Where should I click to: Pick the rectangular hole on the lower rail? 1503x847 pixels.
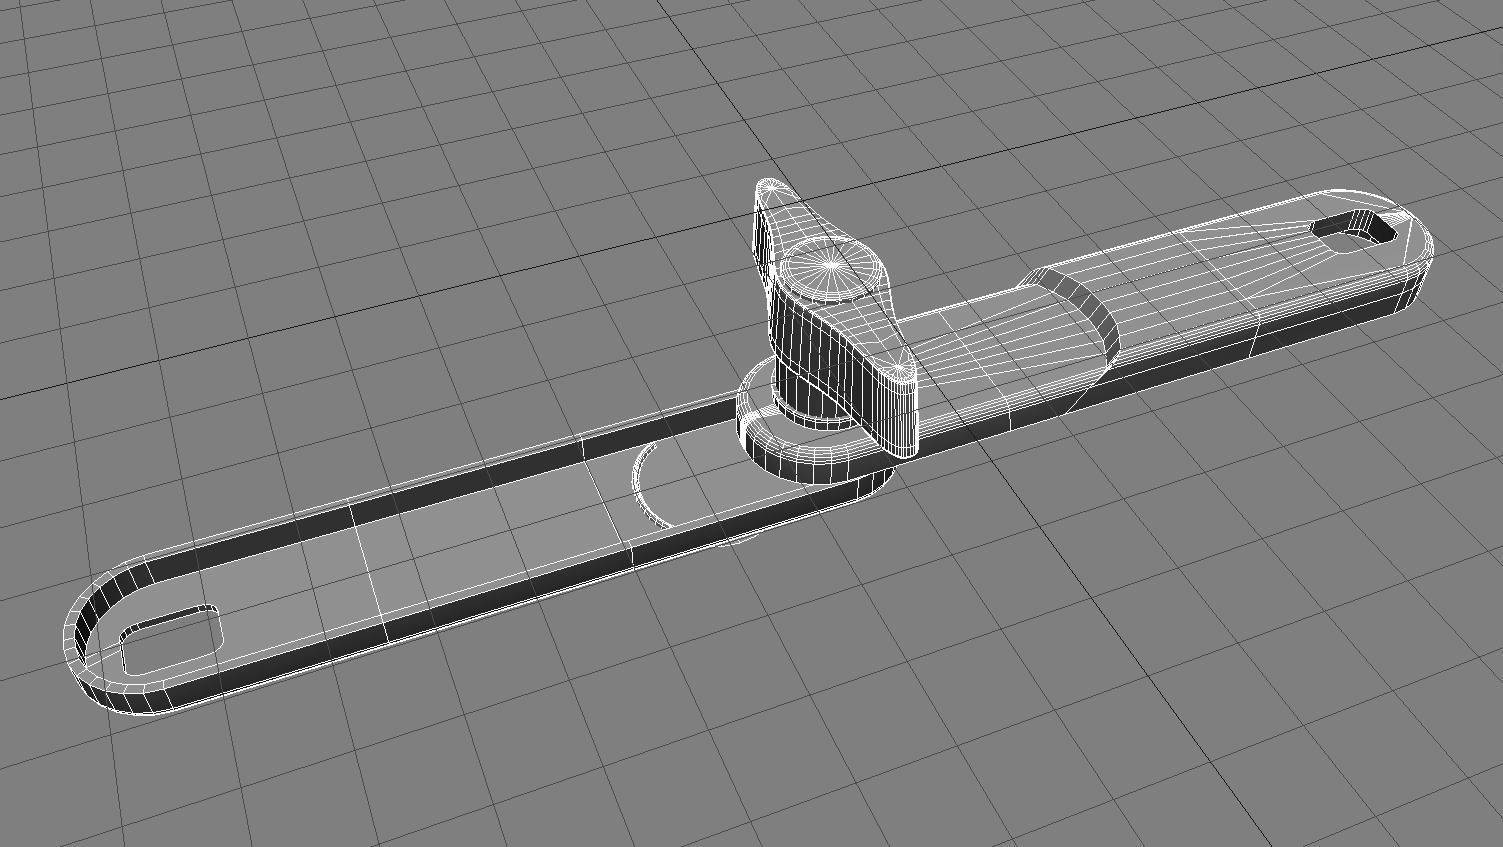[x=170, y=640]
